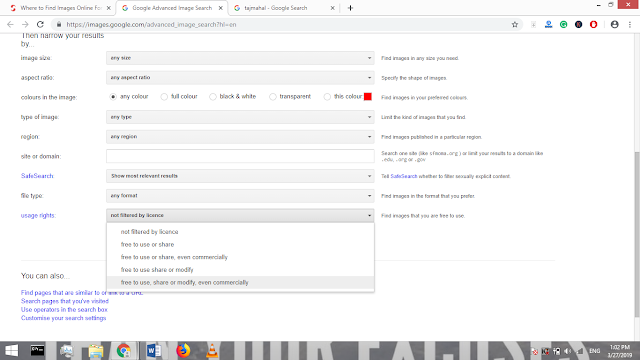Screen dimensions: 640x360
Task: Select the full colour radio button
Action: (x=164, y=97)
